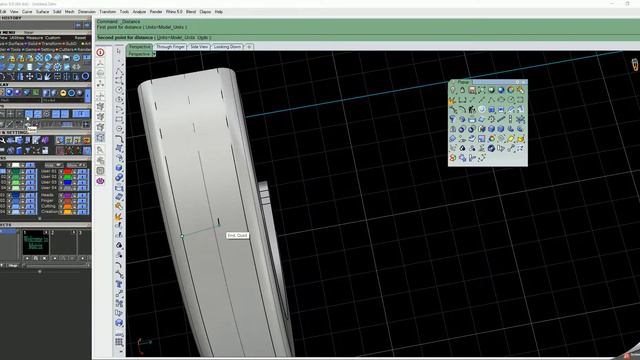The height and width of the screenshot is (360, 640).
Task: Click the lock icon in popup toolbar
Action: click(462, 90)
